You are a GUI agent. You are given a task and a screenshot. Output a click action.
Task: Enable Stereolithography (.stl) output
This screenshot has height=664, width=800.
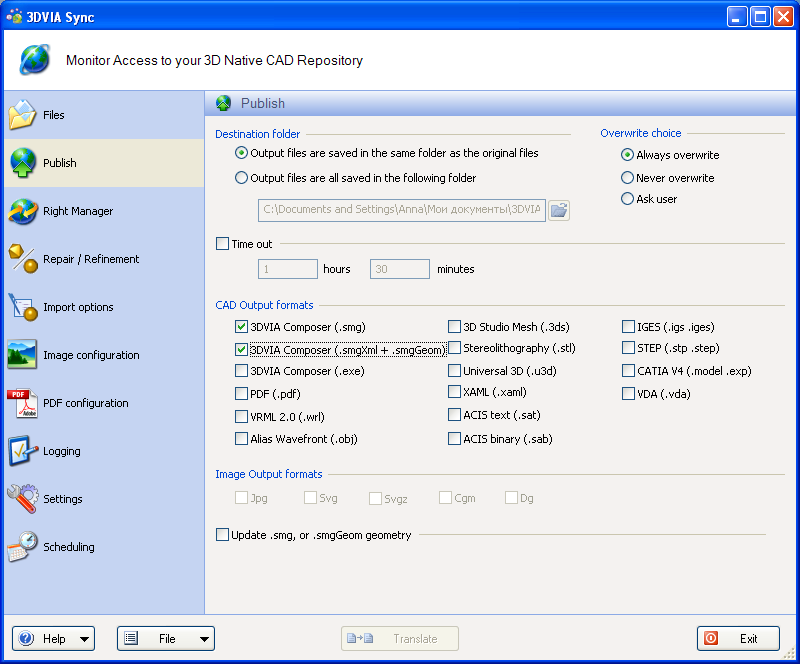454,348
